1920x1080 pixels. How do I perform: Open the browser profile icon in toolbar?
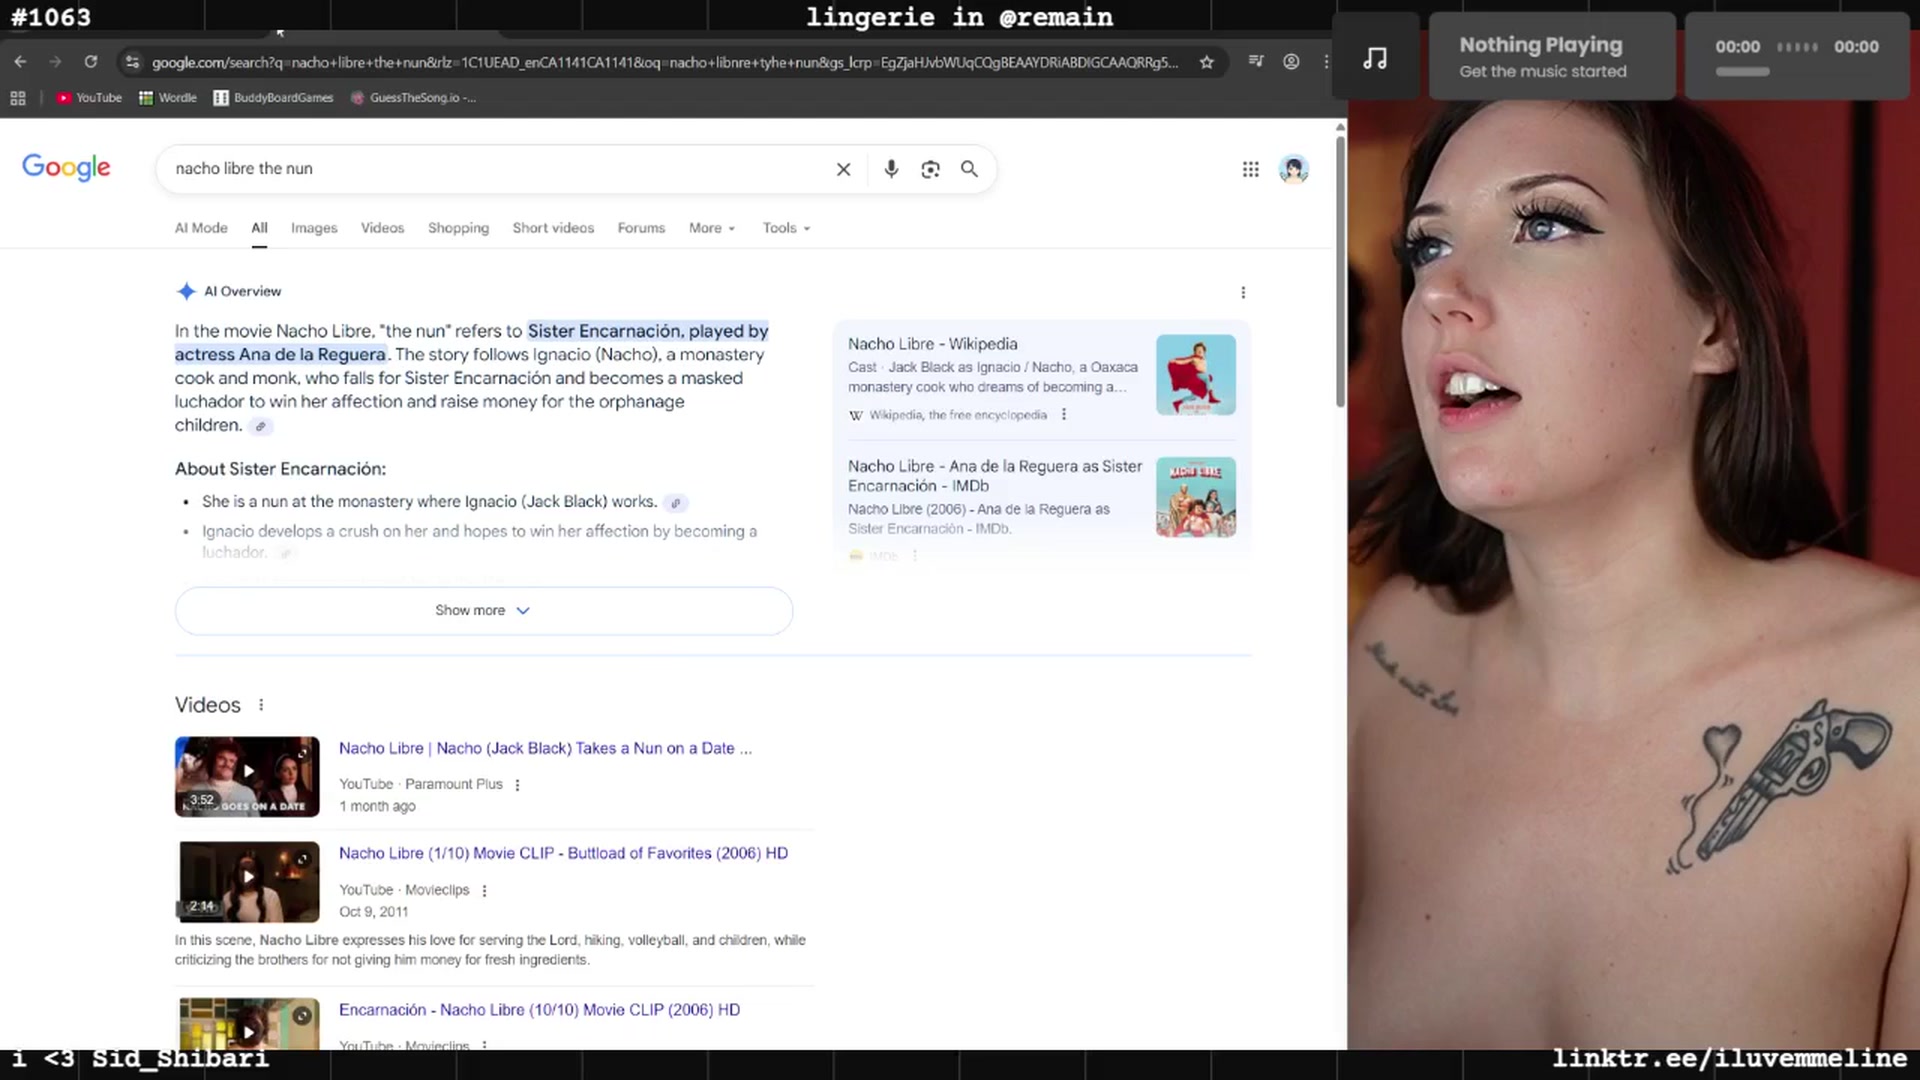1291,62
